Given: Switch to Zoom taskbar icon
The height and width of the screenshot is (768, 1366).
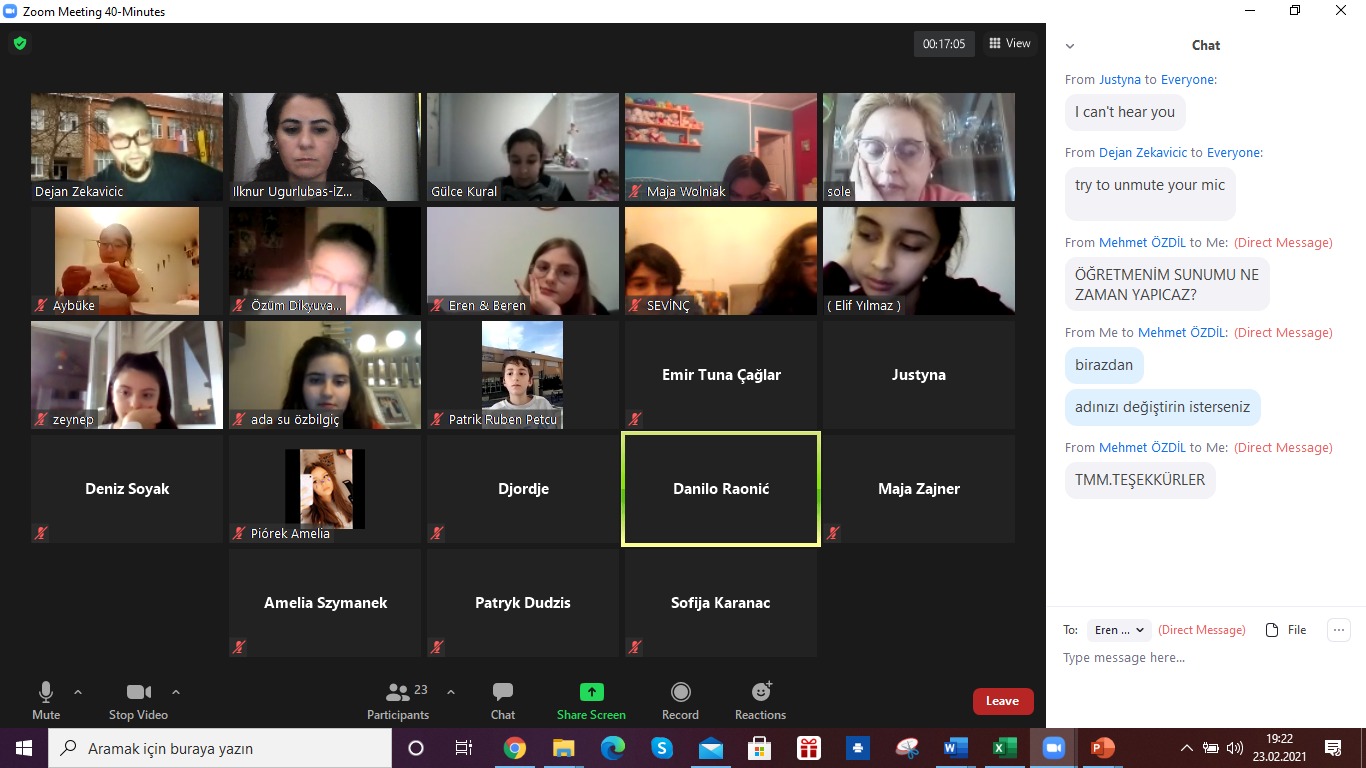Looking at the screenshot, I should point(1053,748).
